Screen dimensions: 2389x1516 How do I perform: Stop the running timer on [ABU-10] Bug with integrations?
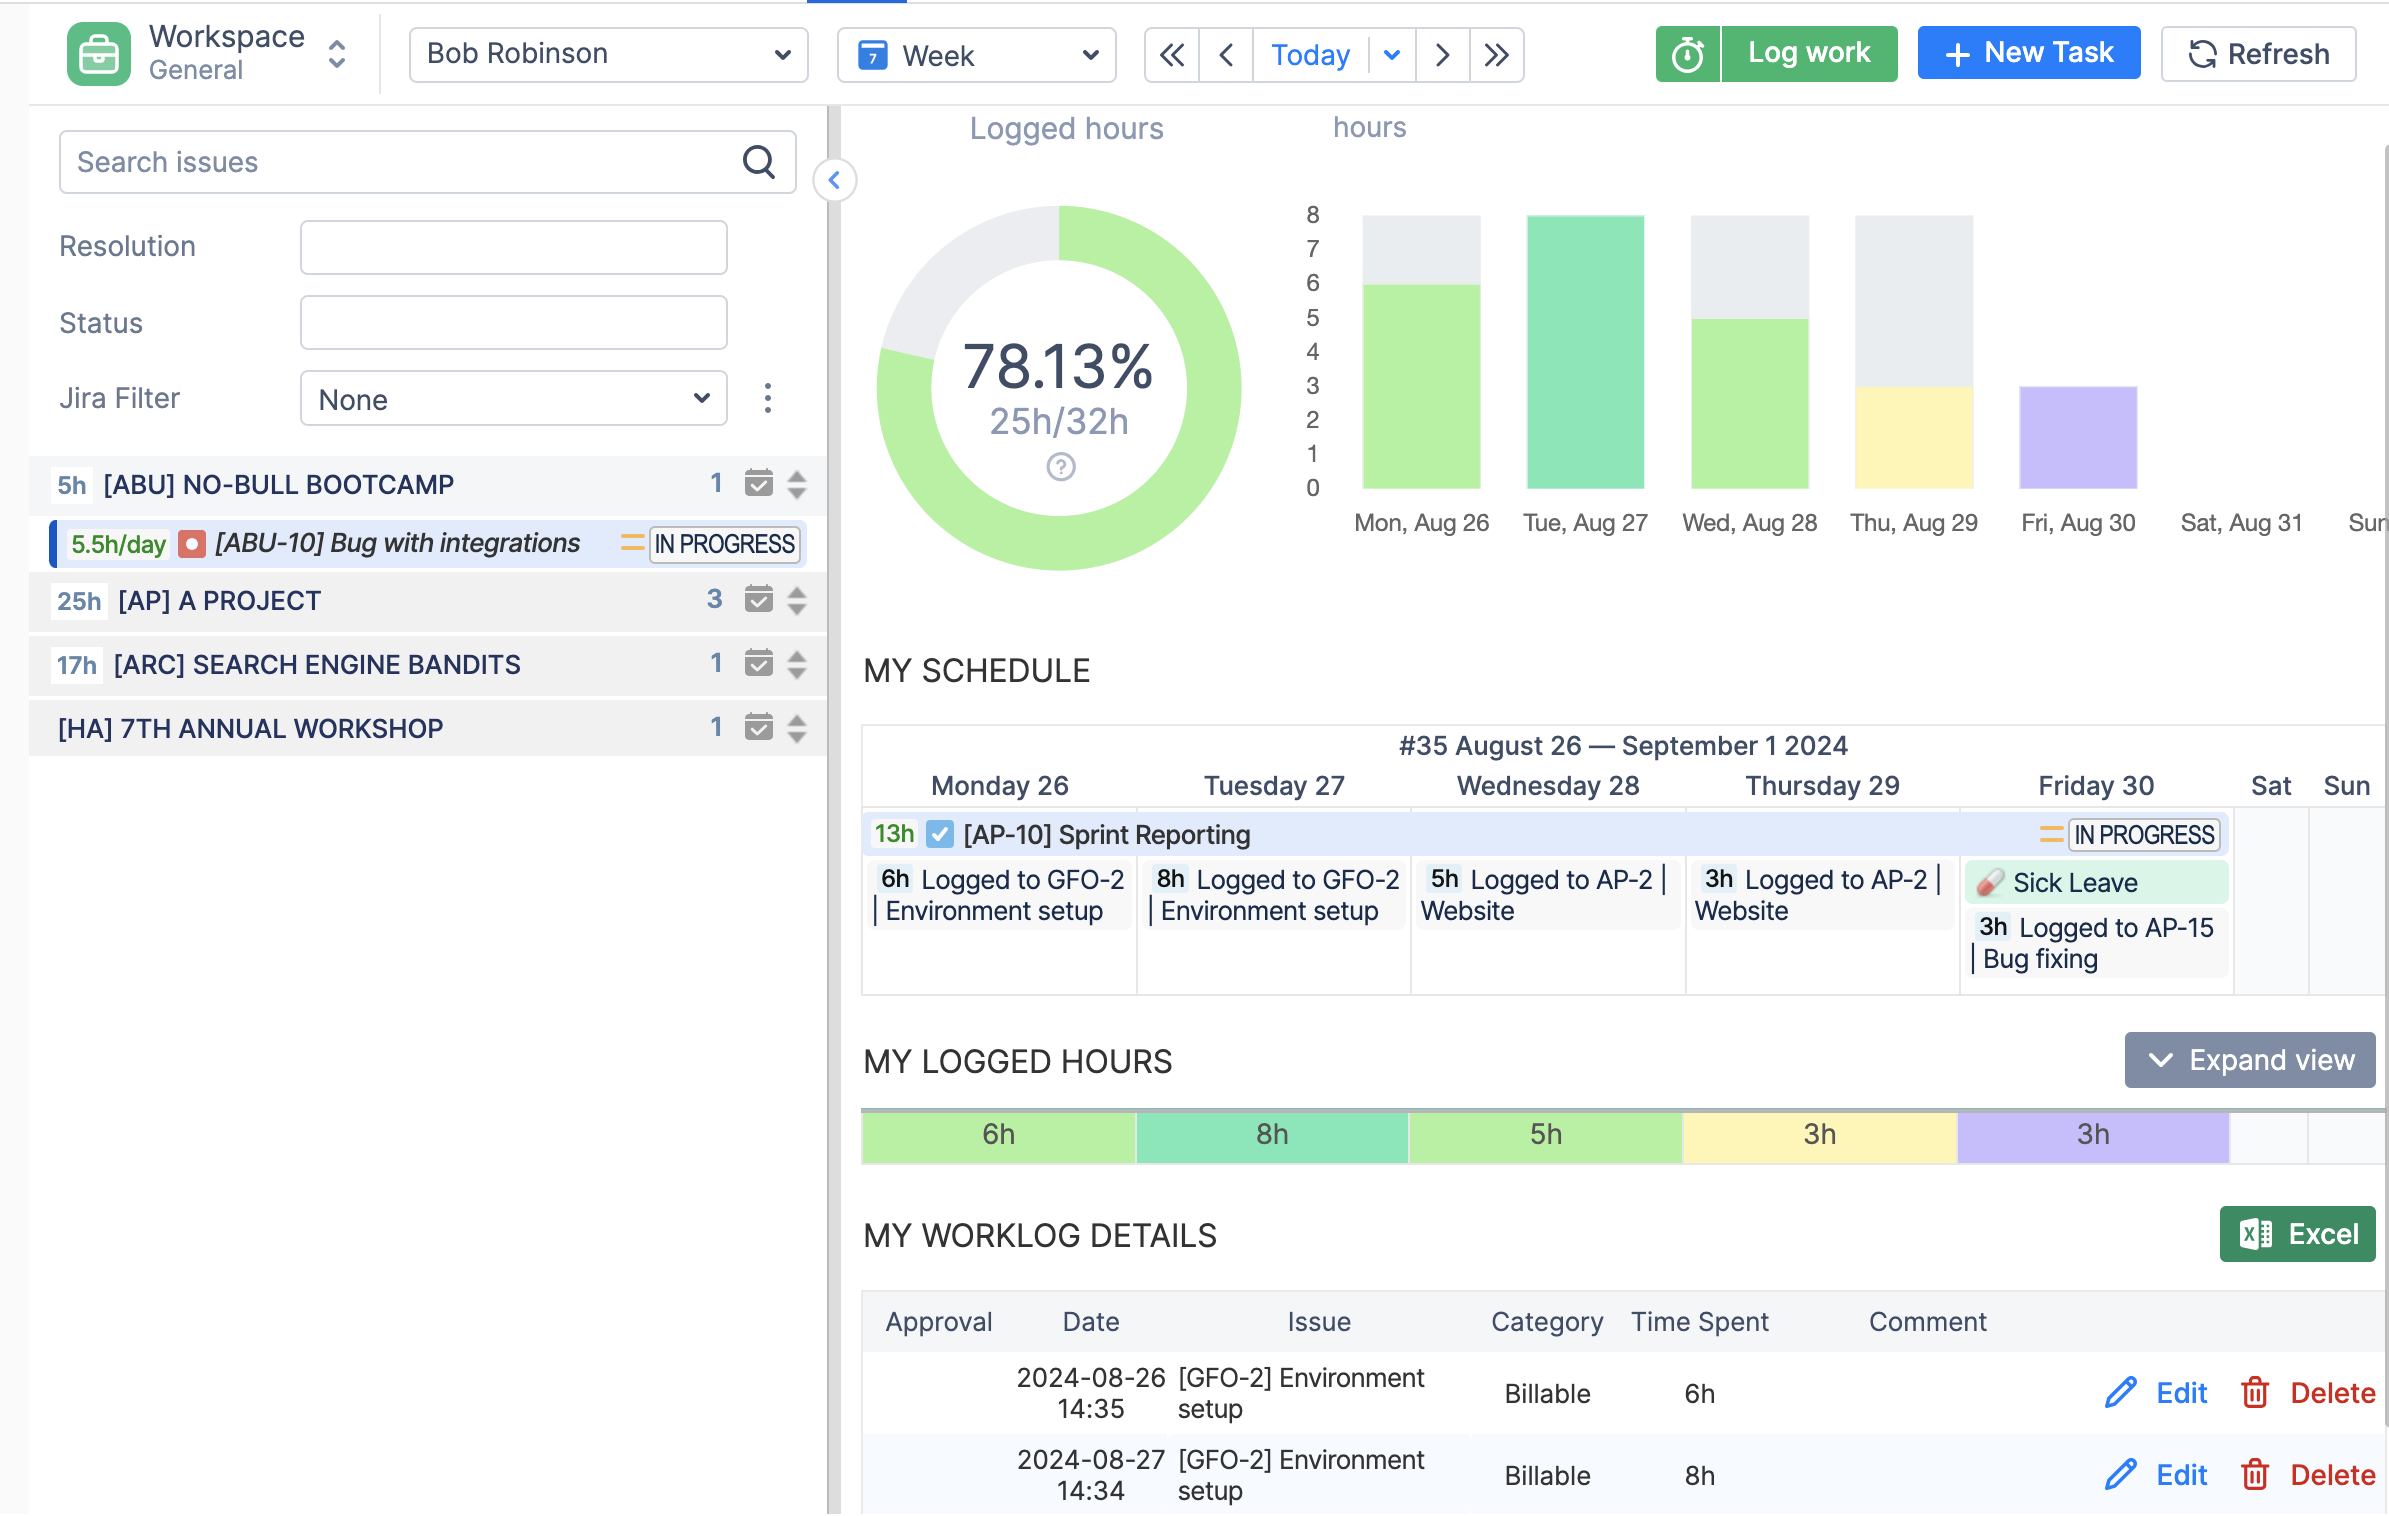(x=191, y=543)
